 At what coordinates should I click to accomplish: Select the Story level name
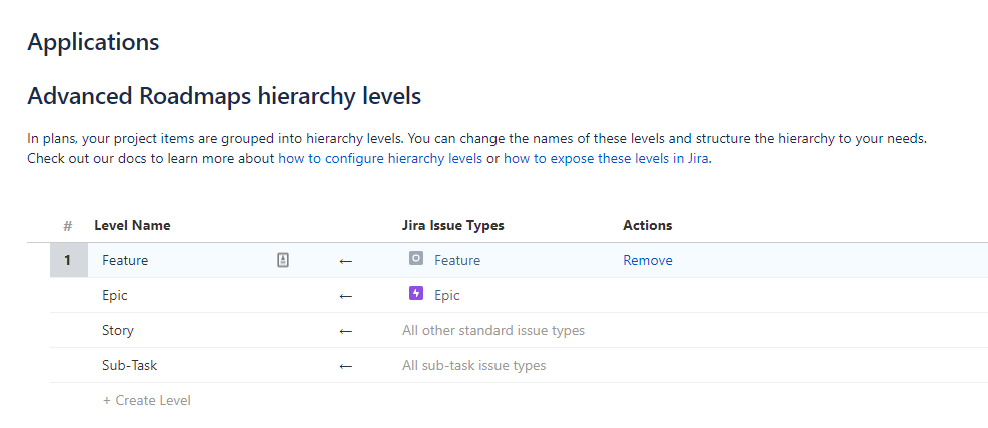[x=118, y=330]
